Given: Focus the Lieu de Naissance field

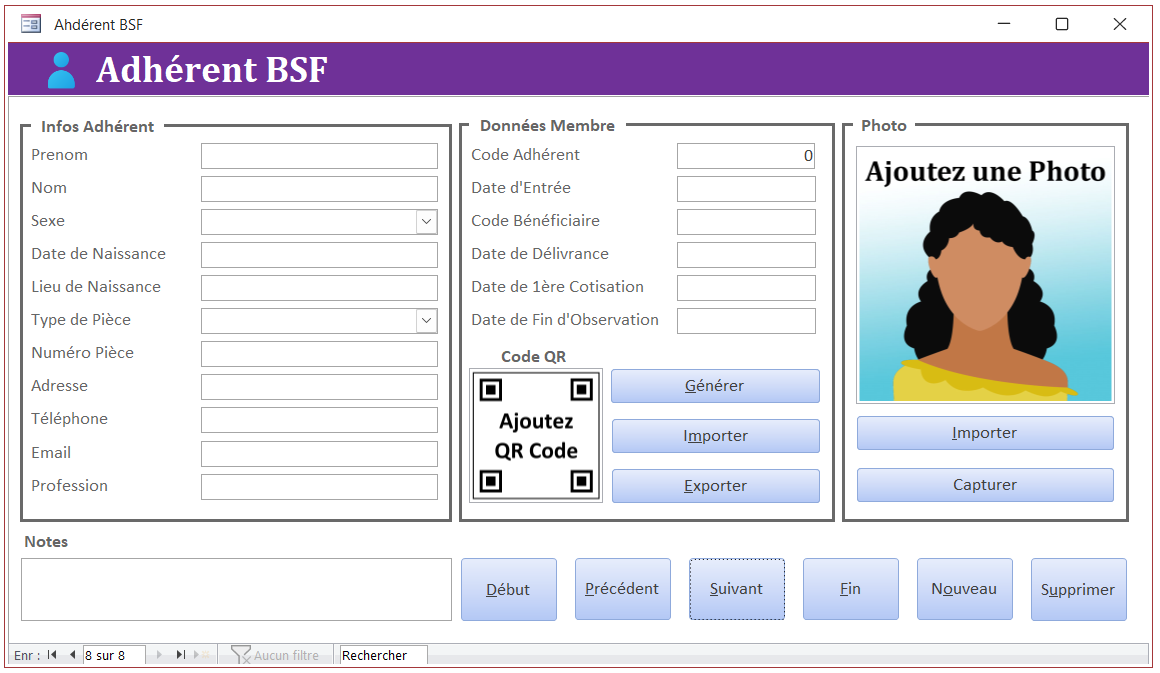Looking at the screenshot, I should click(x=319, y=288).
